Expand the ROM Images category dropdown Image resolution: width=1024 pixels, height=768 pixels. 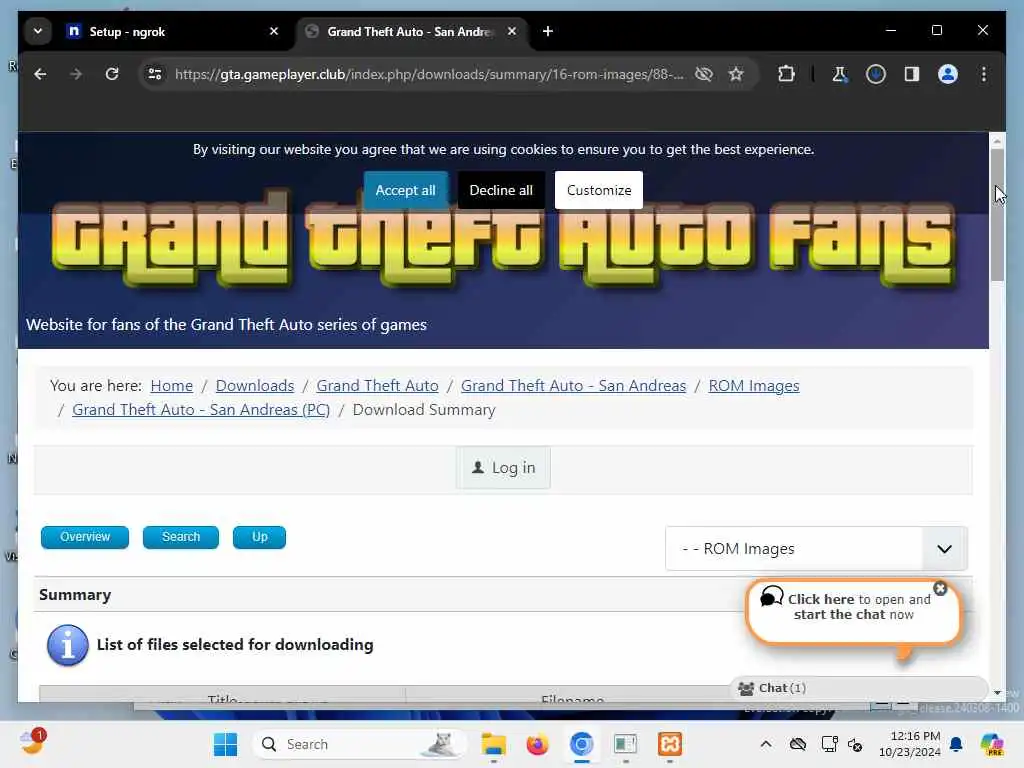(816, 549)
